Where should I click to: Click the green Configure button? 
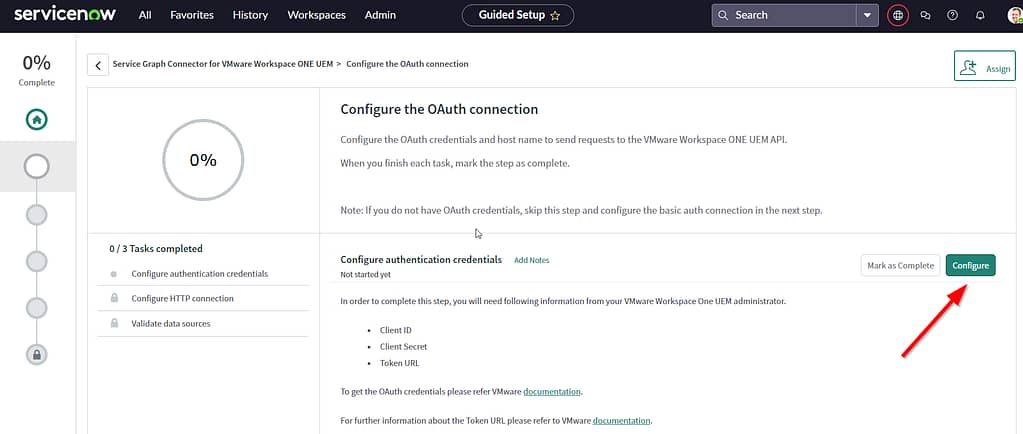pos(970,265)
